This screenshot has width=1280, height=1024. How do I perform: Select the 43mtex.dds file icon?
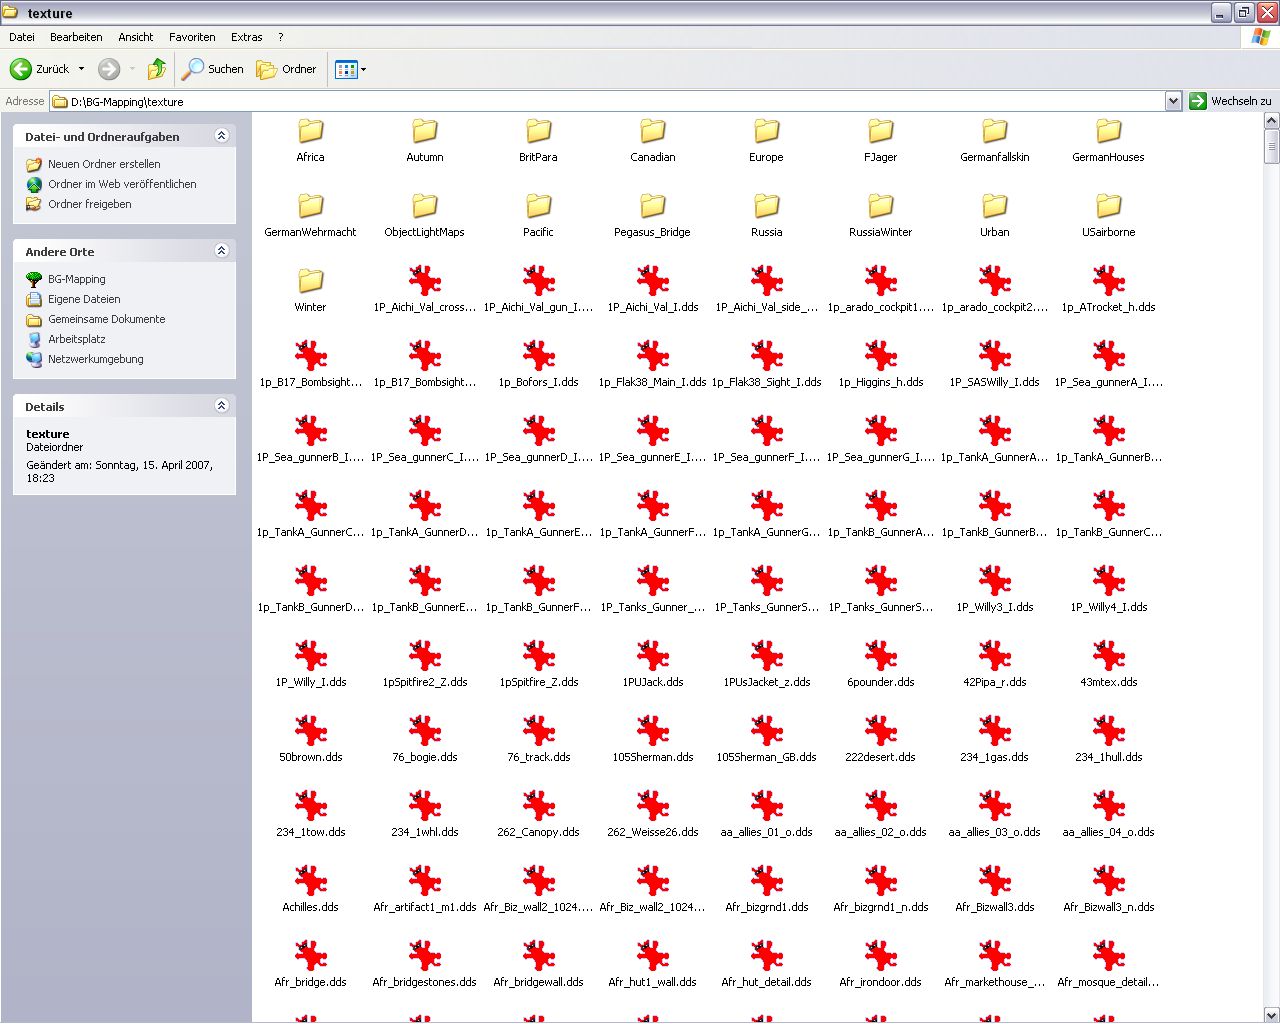pyautogui.click(x=1108, y=656)
